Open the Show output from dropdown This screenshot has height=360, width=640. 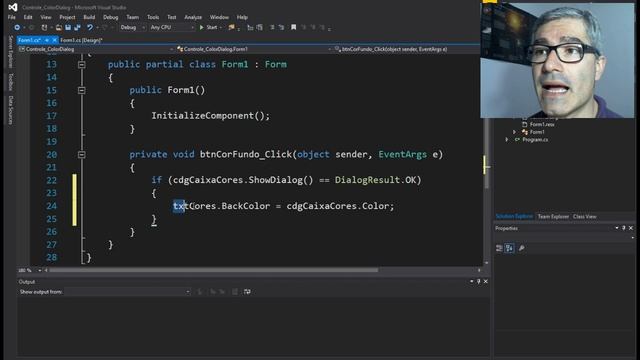point(128,292)
